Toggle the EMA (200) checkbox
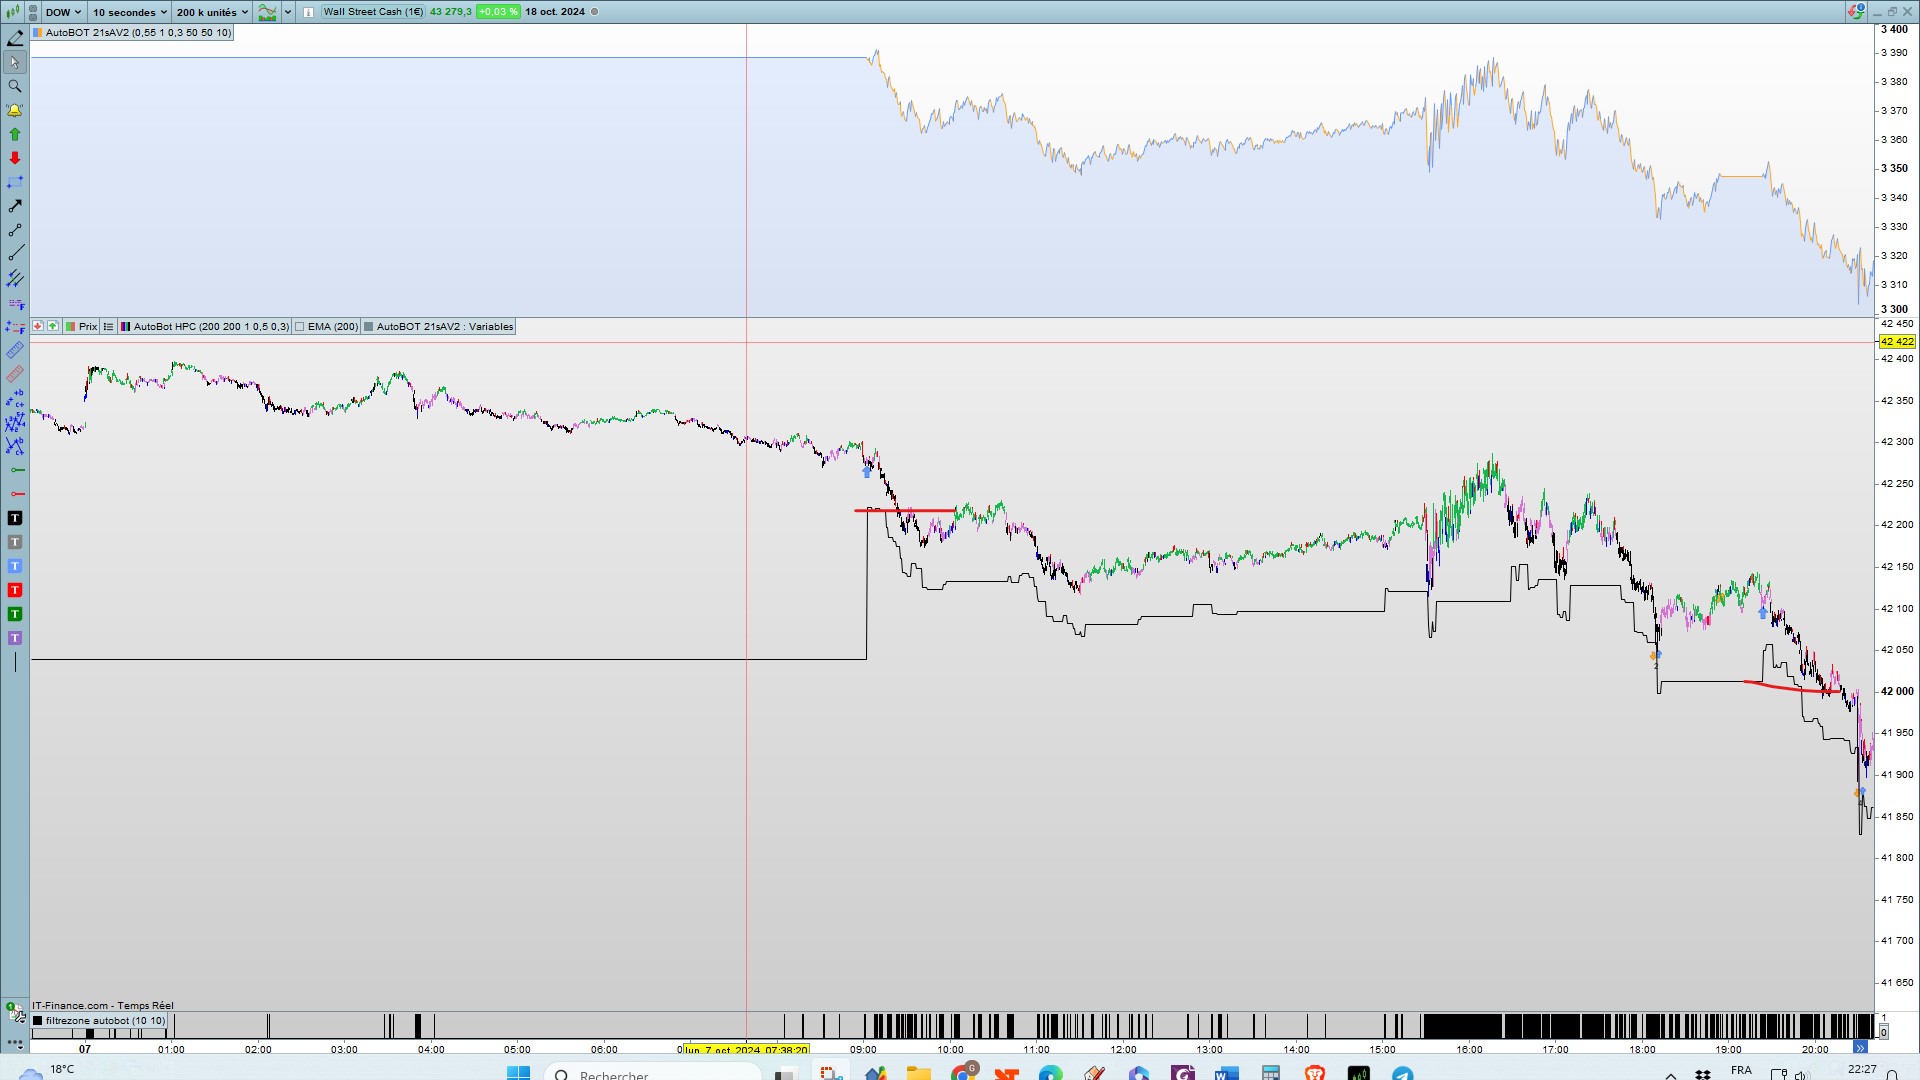 click(x=300, y=327)
